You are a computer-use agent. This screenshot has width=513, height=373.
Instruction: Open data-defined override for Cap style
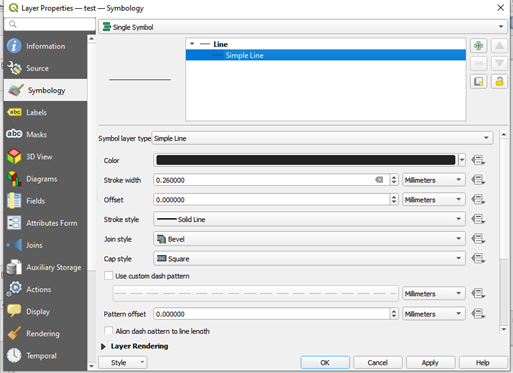click(x=478, y=258)
